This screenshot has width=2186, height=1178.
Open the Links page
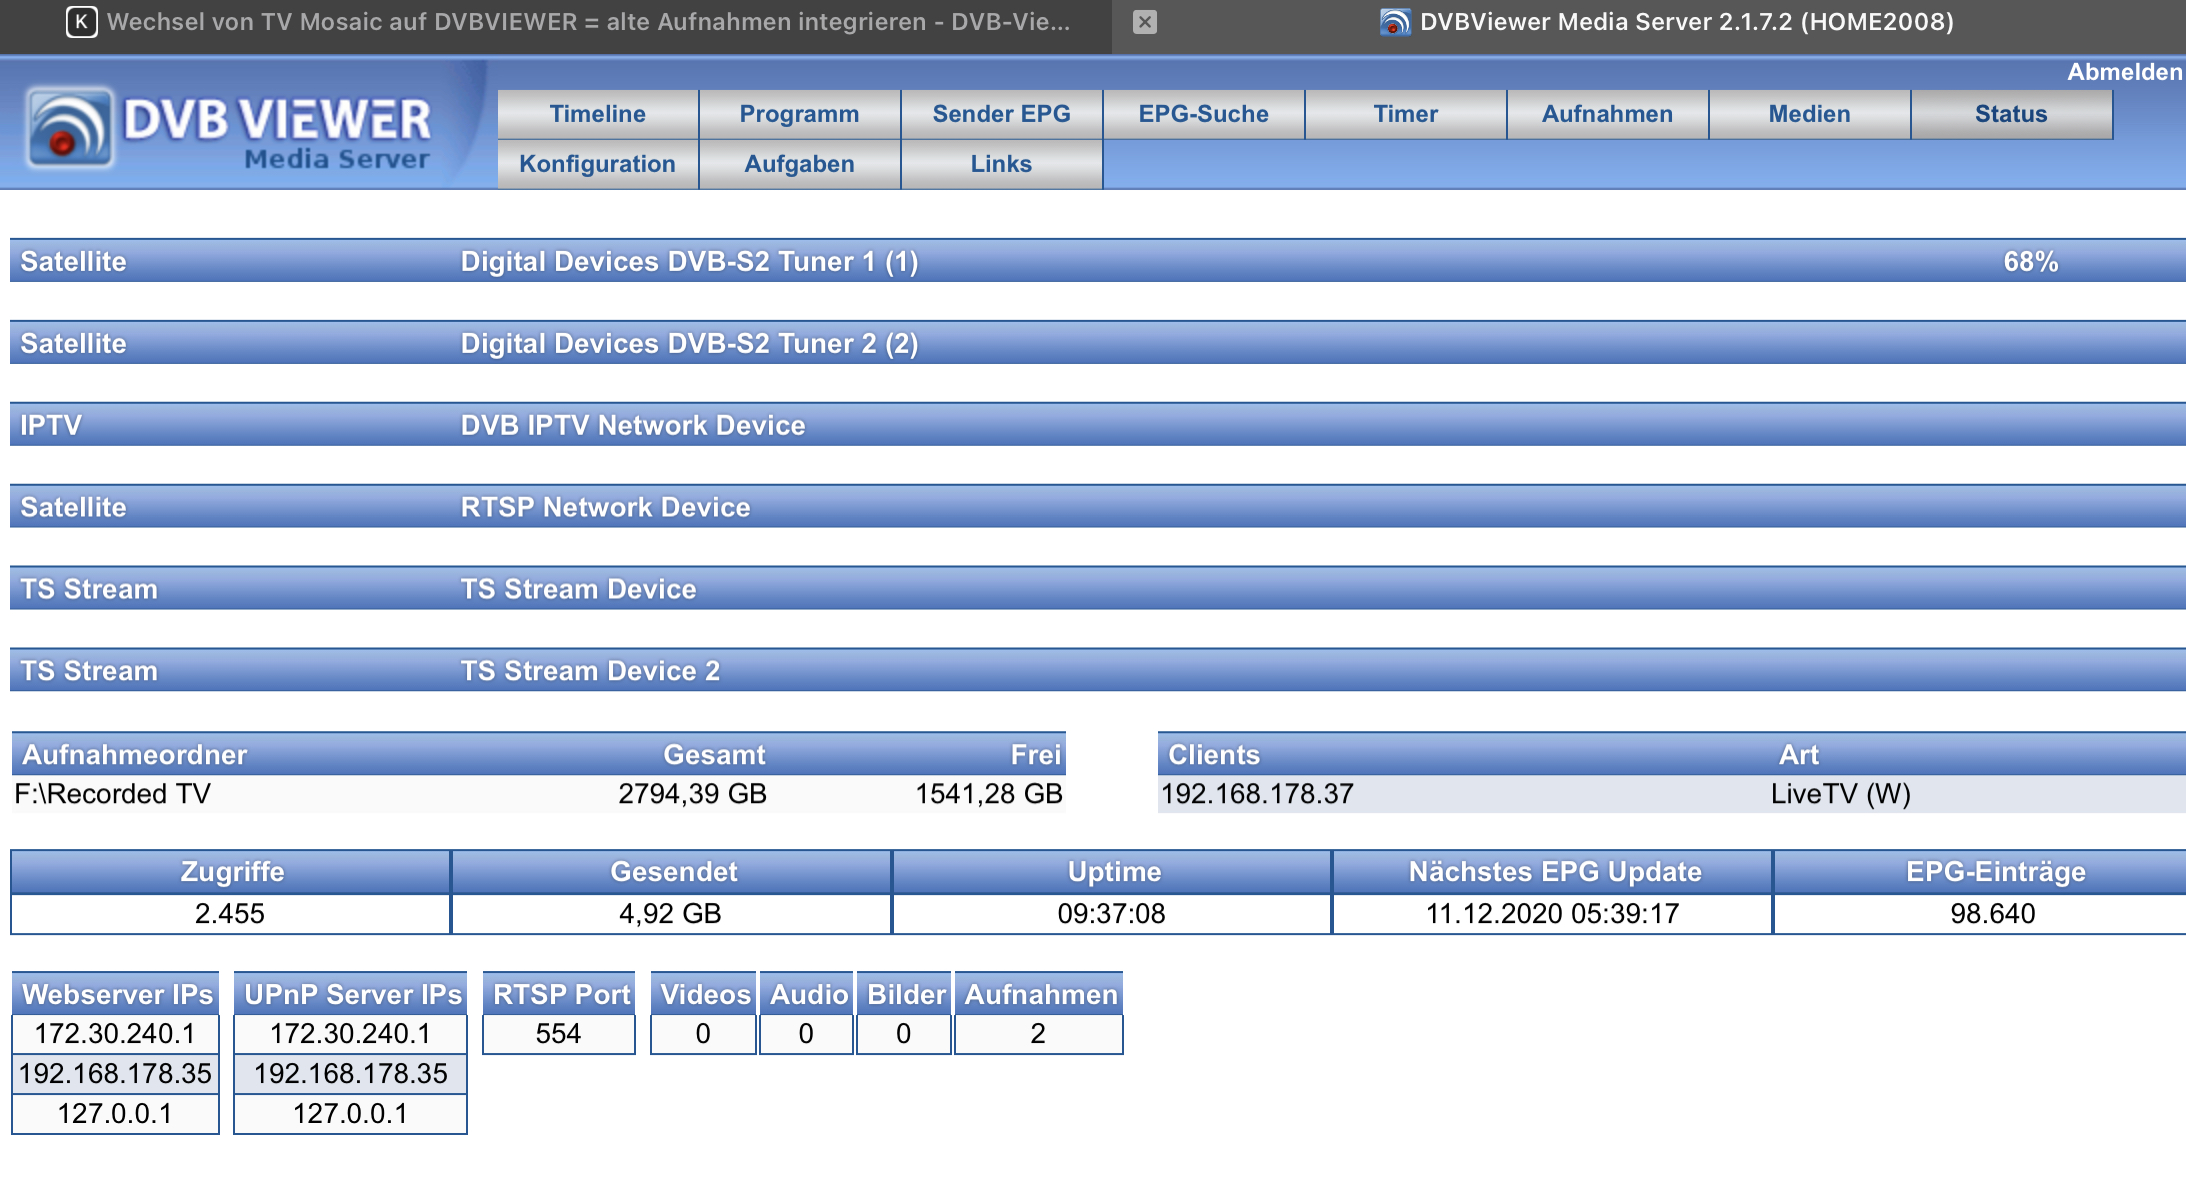[x=1002, y=164]
